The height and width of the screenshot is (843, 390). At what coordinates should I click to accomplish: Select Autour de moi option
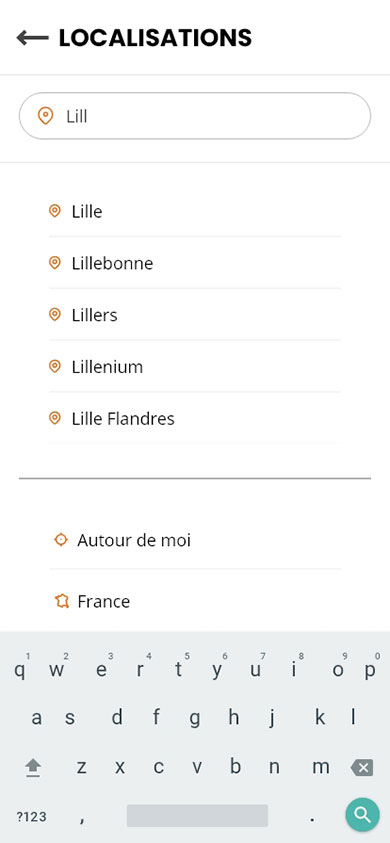pos(195,540)
